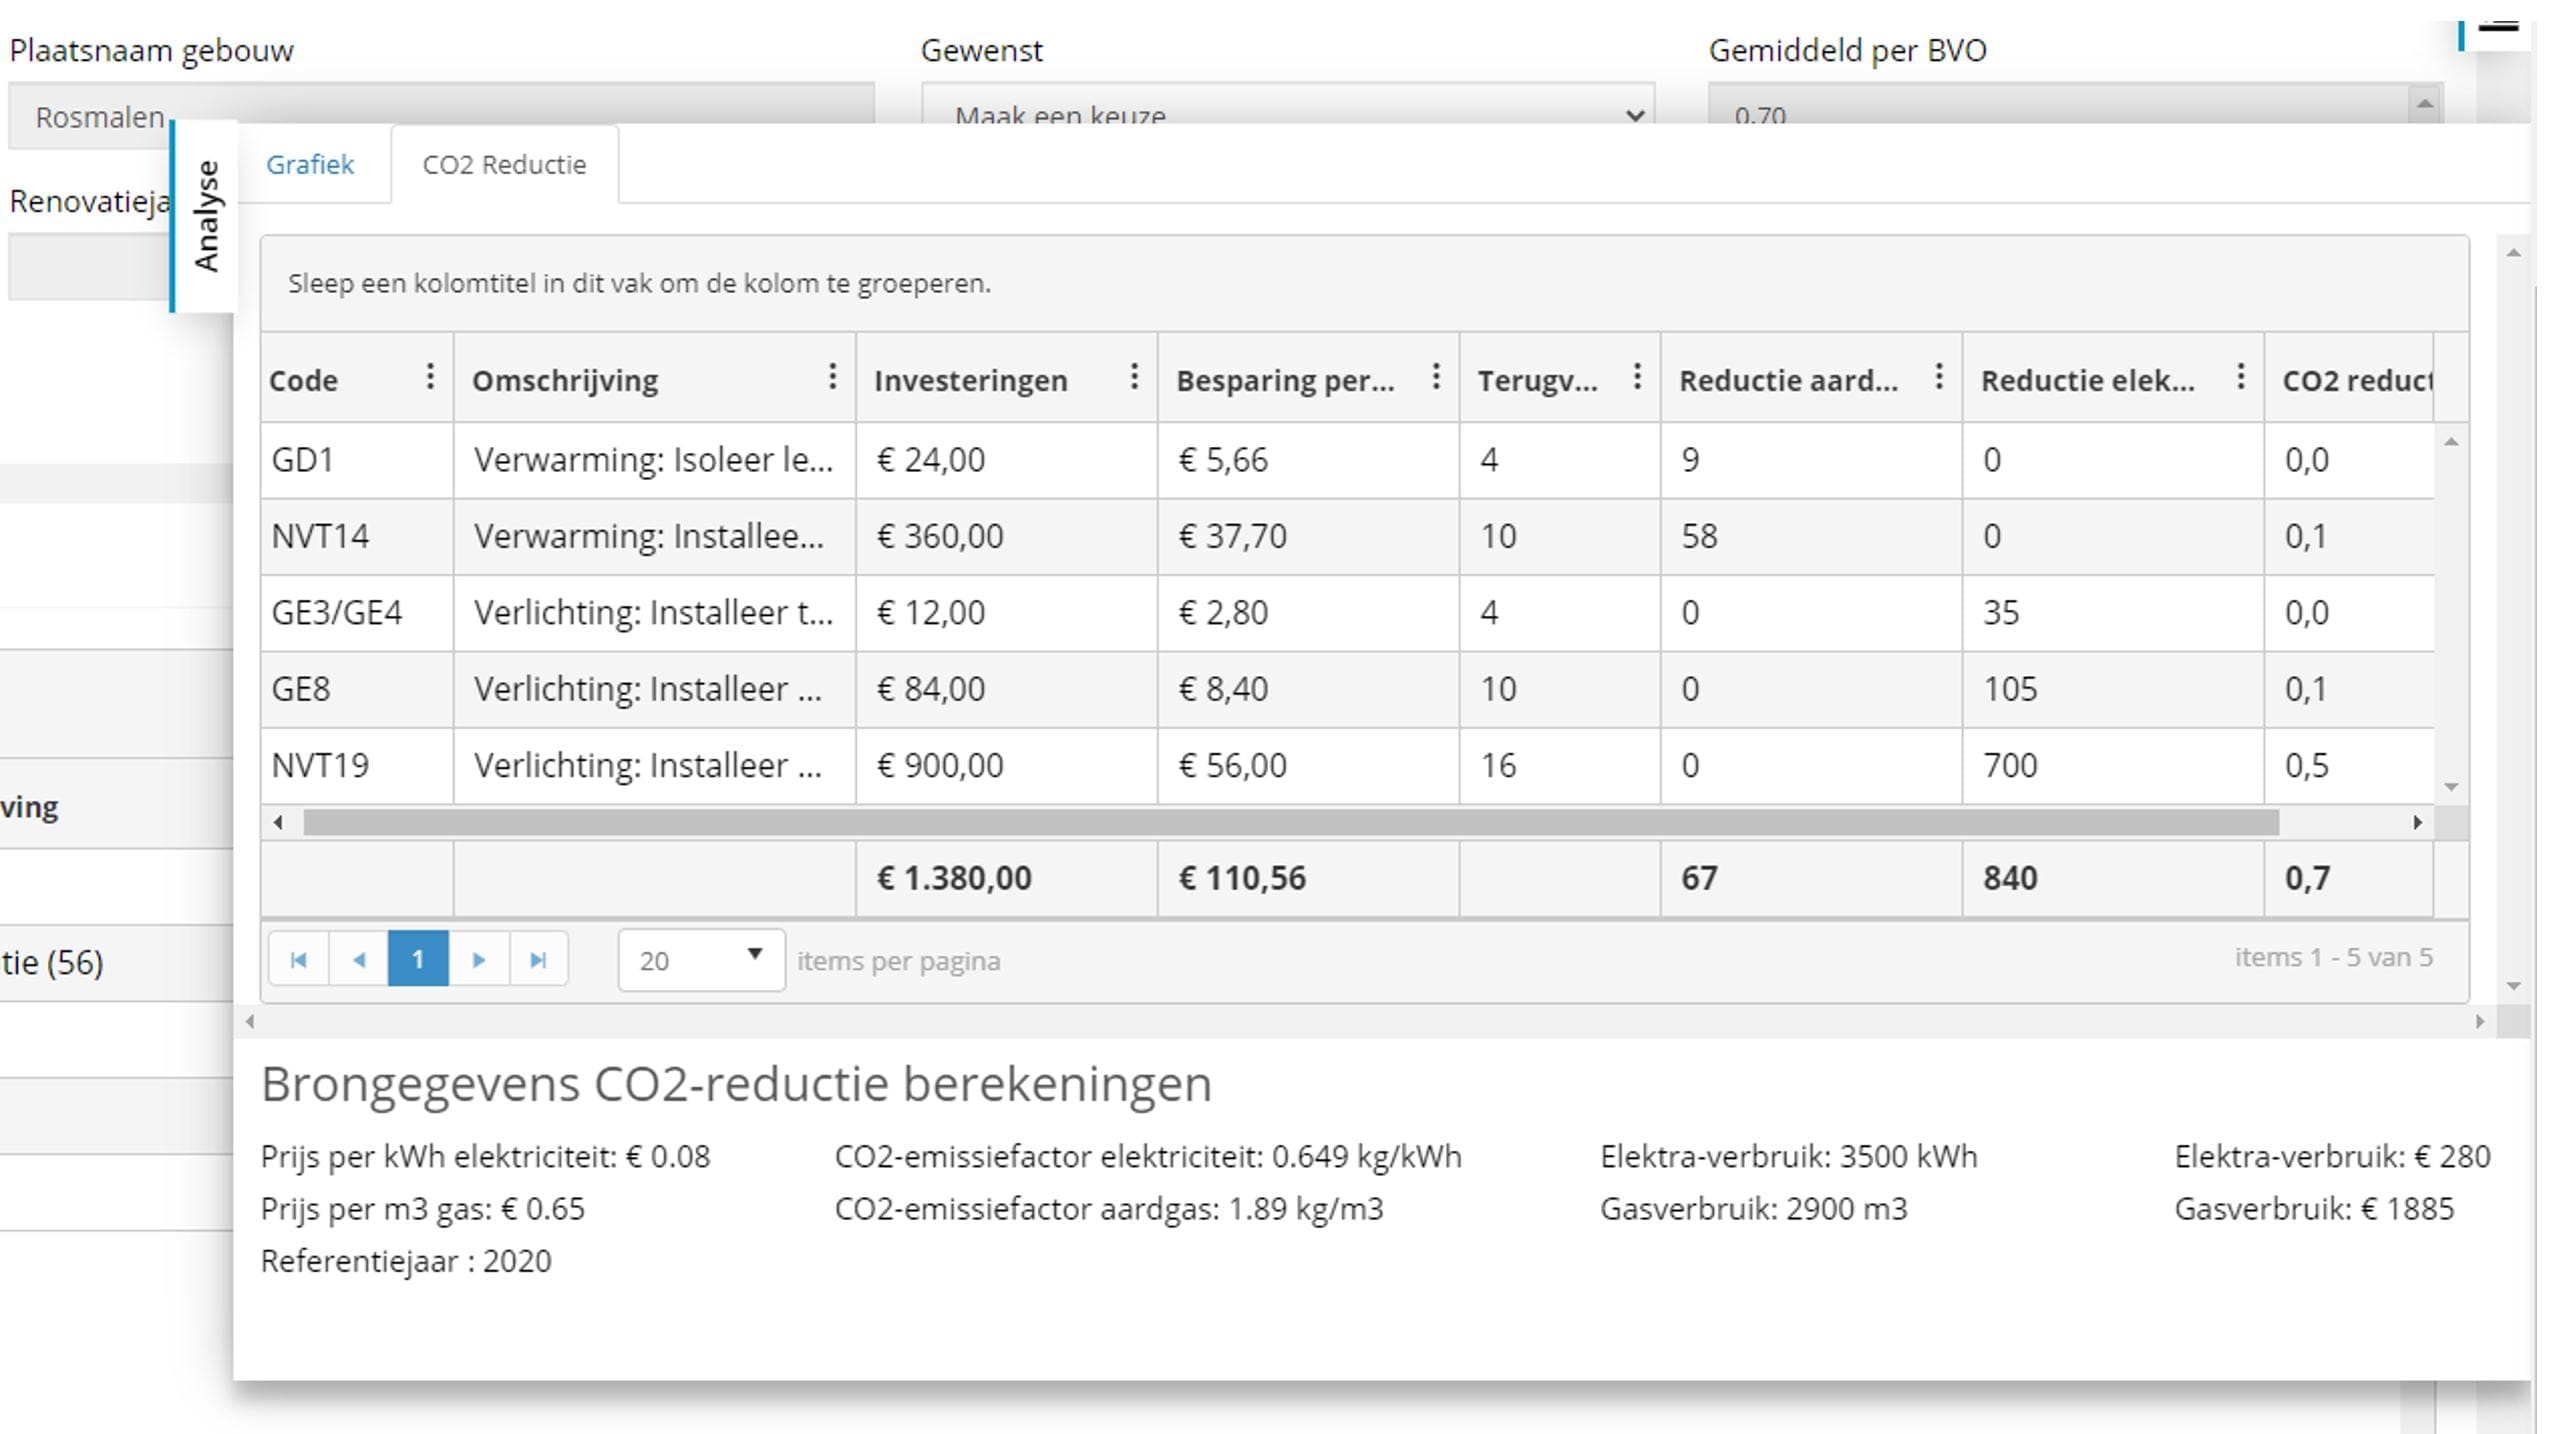
Task: Collapse the Analyse side panel handle
Action: (x=205, y=216)
